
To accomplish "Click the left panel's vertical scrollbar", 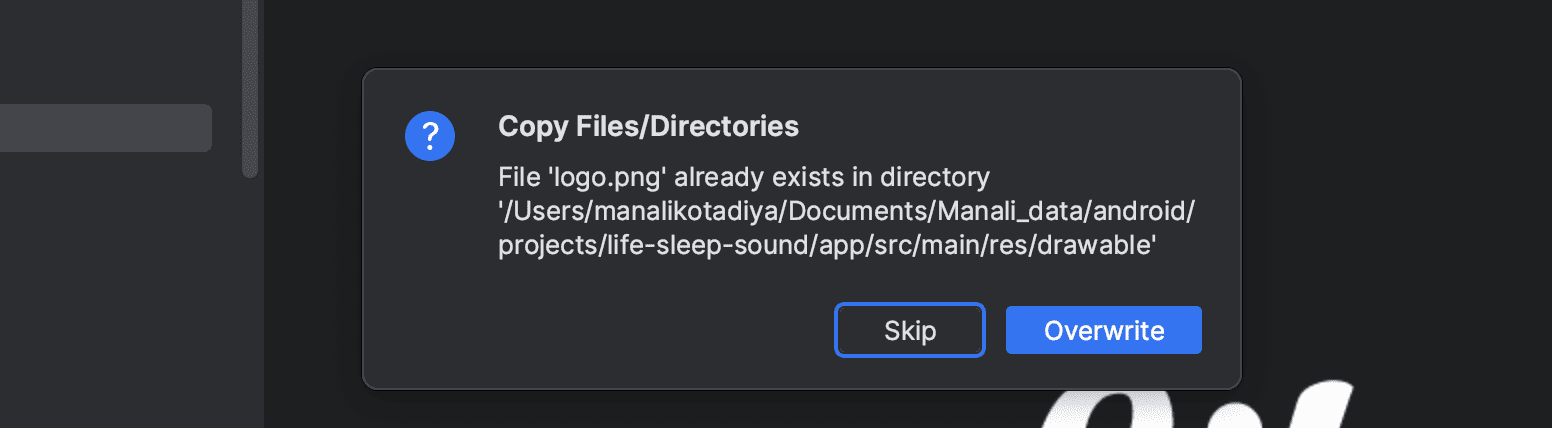I will pyautogui.click(x=250, y=90).
